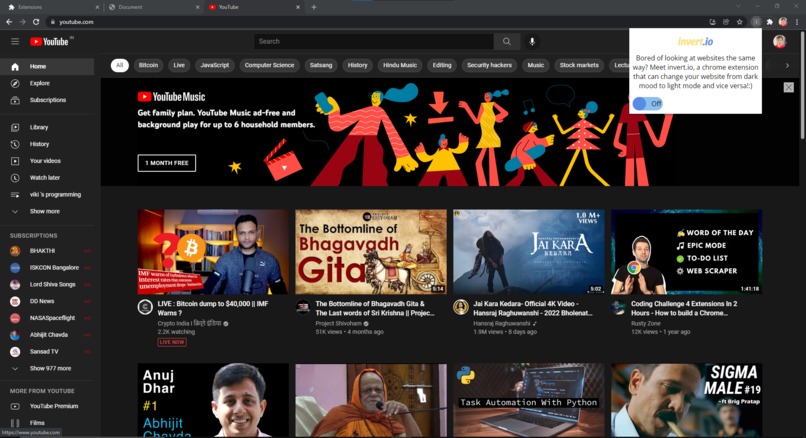Close the YouTube Music banner ad

pyautogui.click(x=789, y=87)
